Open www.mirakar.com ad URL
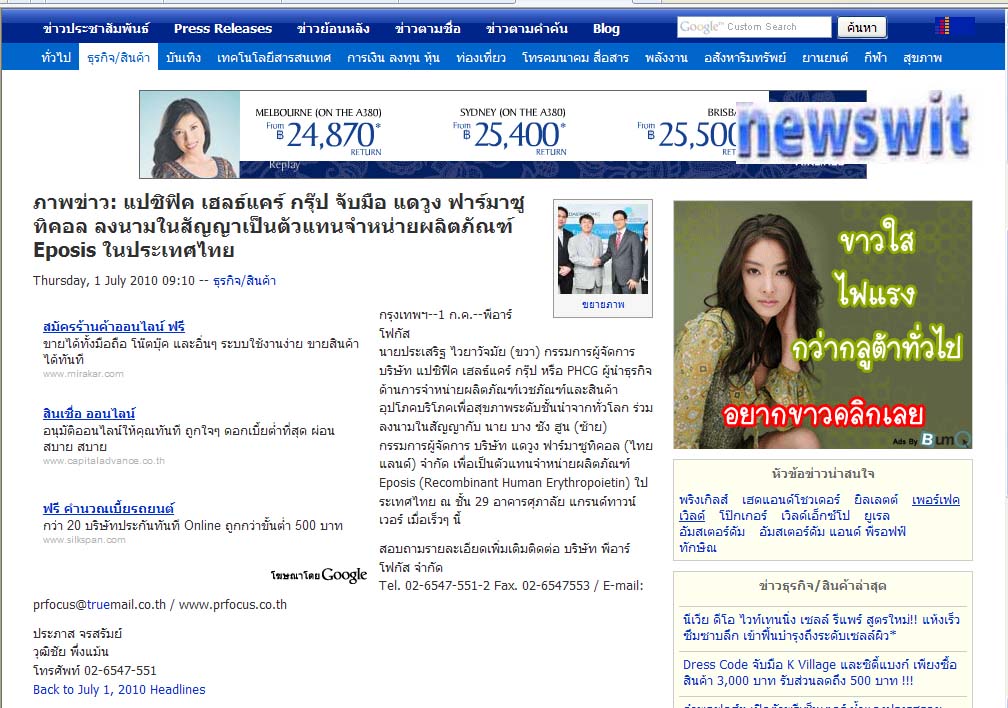This screenshot has height=708, width=1008. [83, 374]
